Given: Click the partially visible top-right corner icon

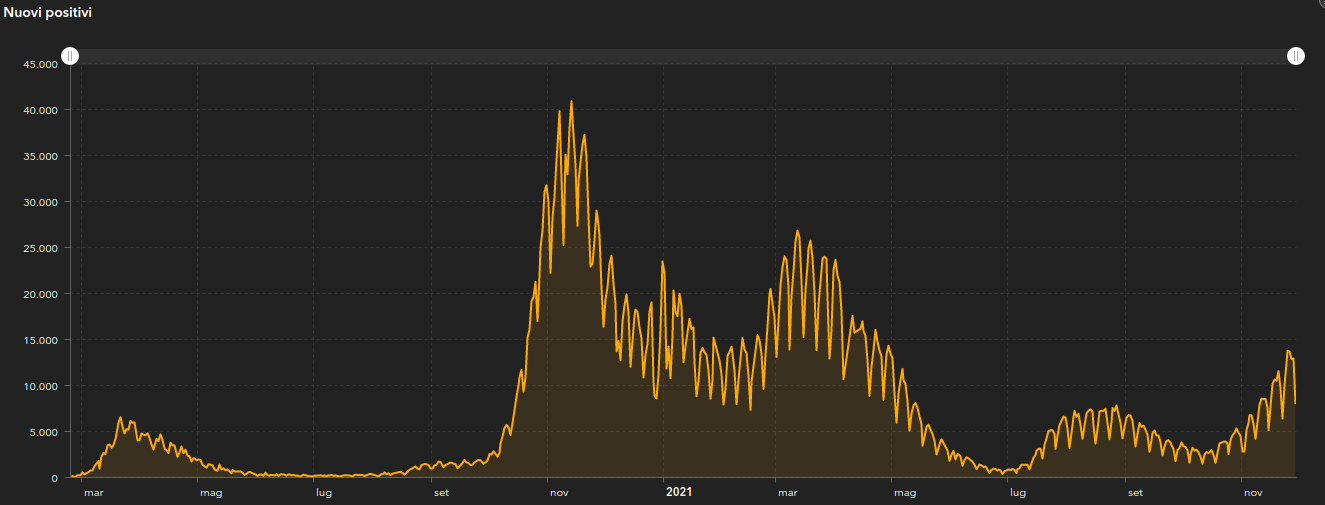Looking at the screenshot, I should pos(1319,3).
